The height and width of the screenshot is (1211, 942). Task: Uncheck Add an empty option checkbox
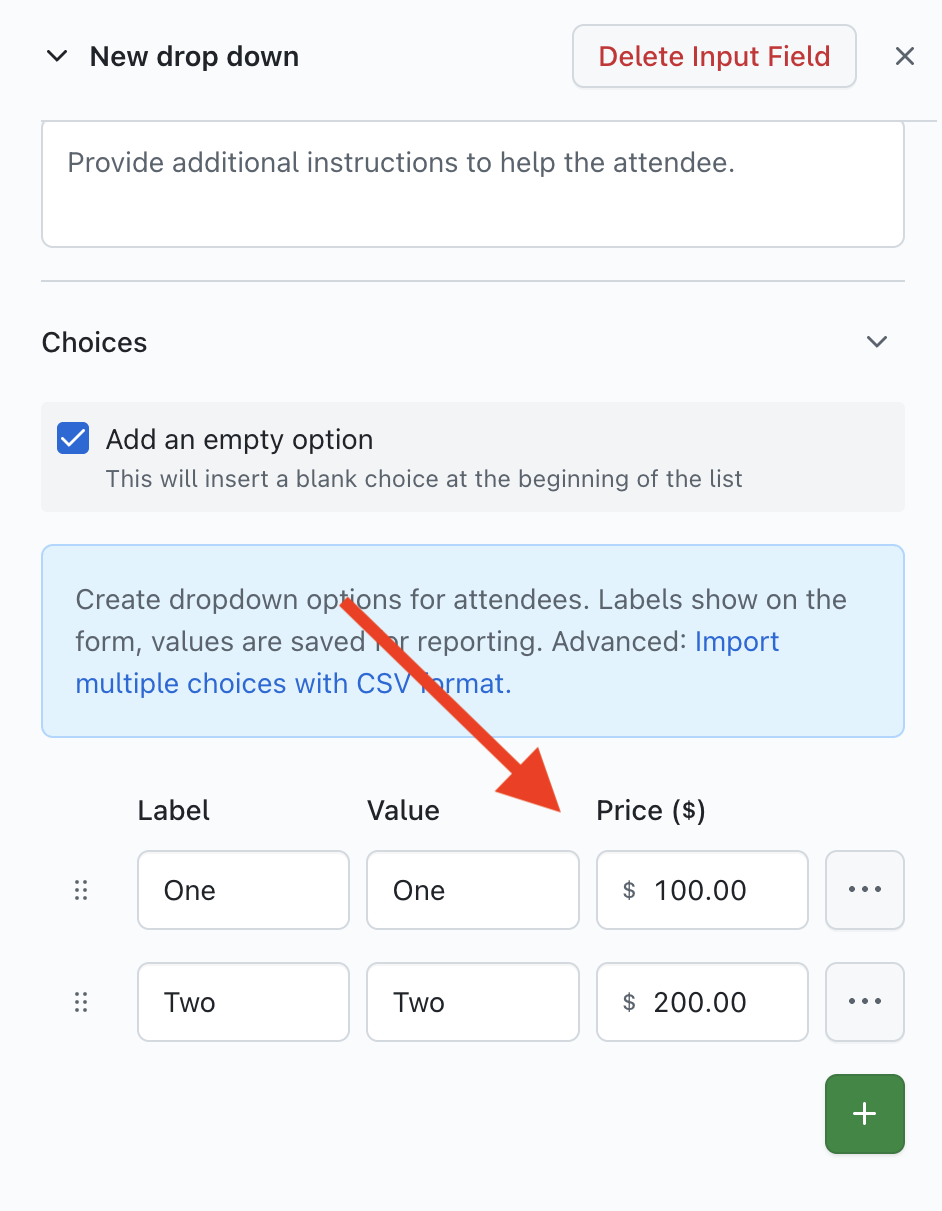click(x=73, y=439)
